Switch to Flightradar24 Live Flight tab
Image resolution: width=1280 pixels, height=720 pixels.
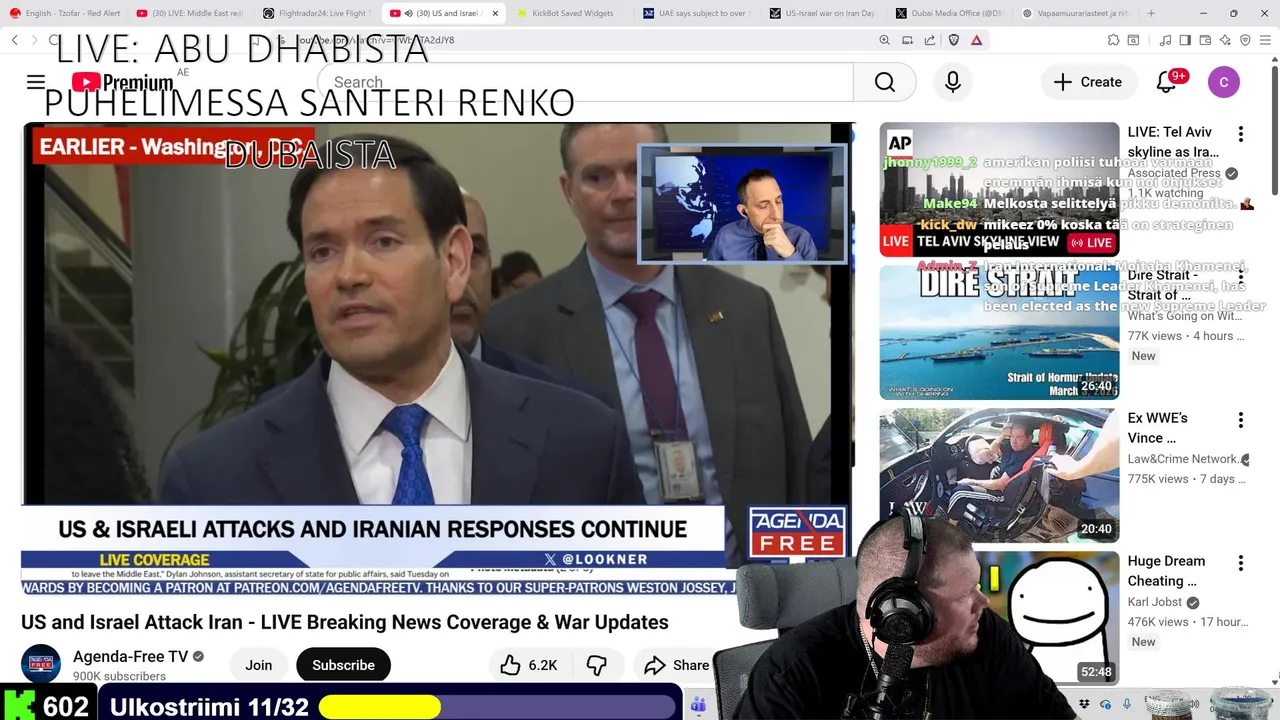point(316,13)
